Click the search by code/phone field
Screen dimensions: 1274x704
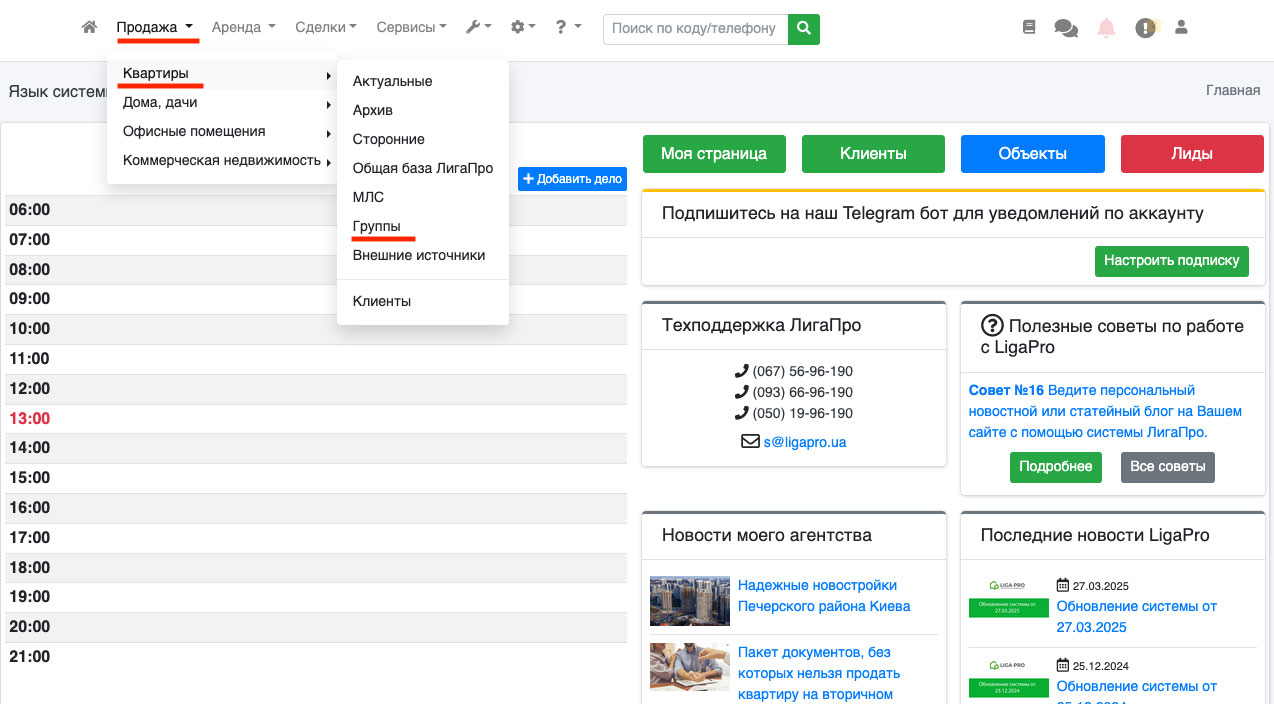(695, 28)
